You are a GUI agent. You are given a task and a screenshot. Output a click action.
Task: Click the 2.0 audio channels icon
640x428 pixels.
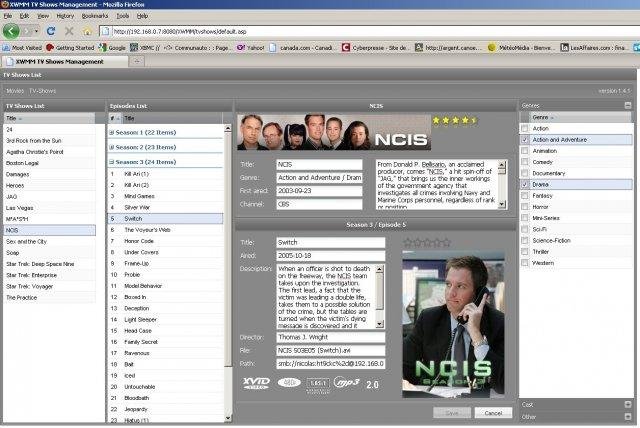[x=372, y=384]
